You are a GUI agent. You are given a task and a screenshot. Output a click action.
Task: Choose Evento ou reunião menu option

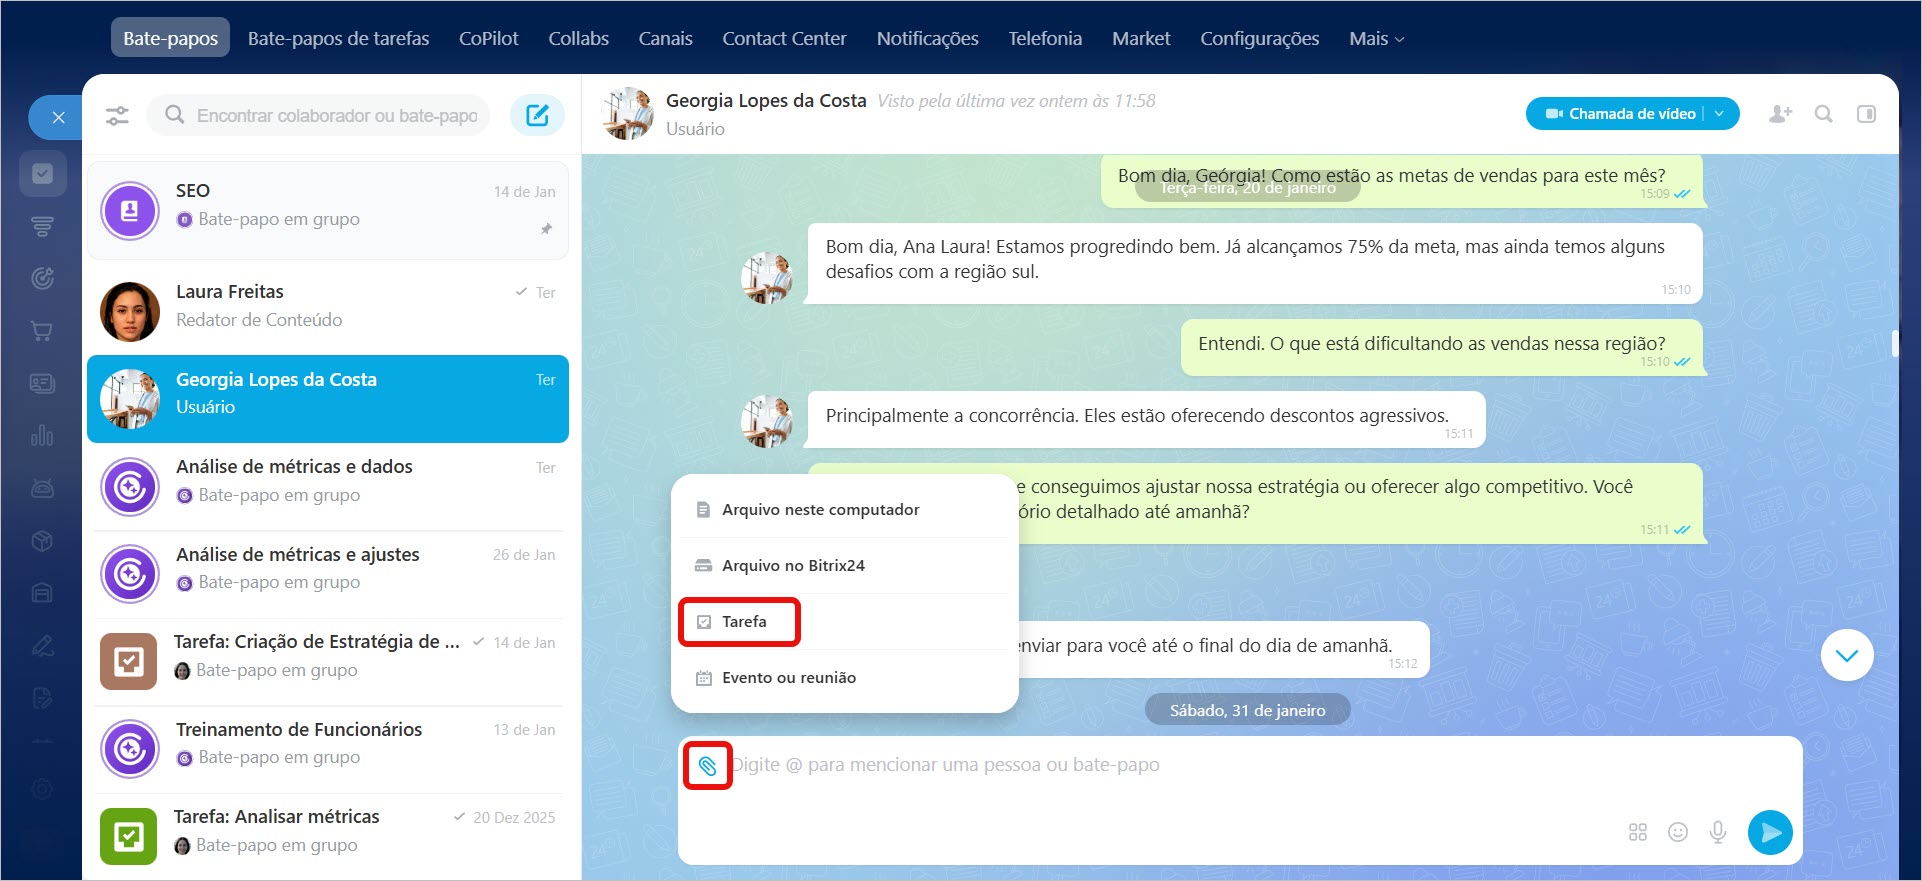coord(788,678)
